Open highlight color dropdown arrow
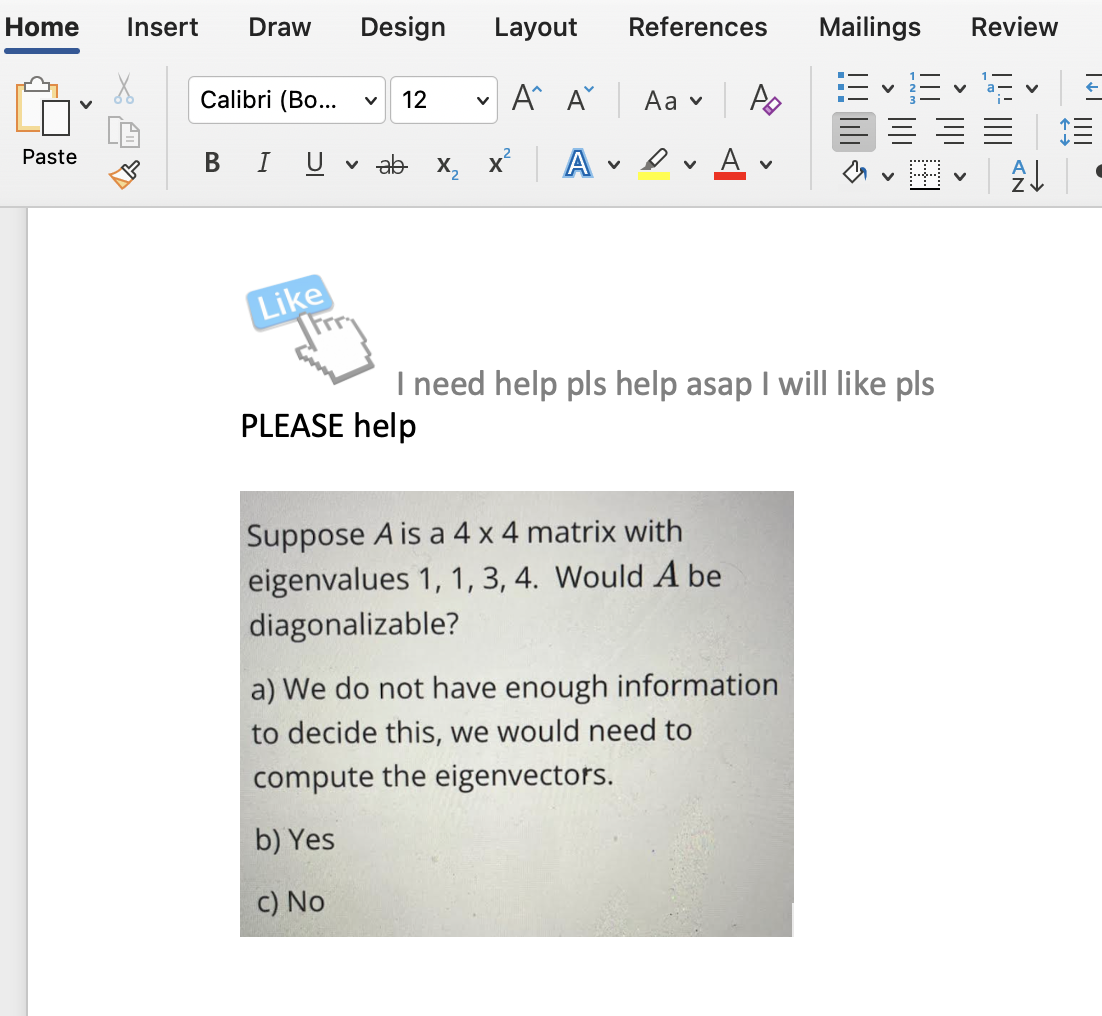 [x=690, y=165]
